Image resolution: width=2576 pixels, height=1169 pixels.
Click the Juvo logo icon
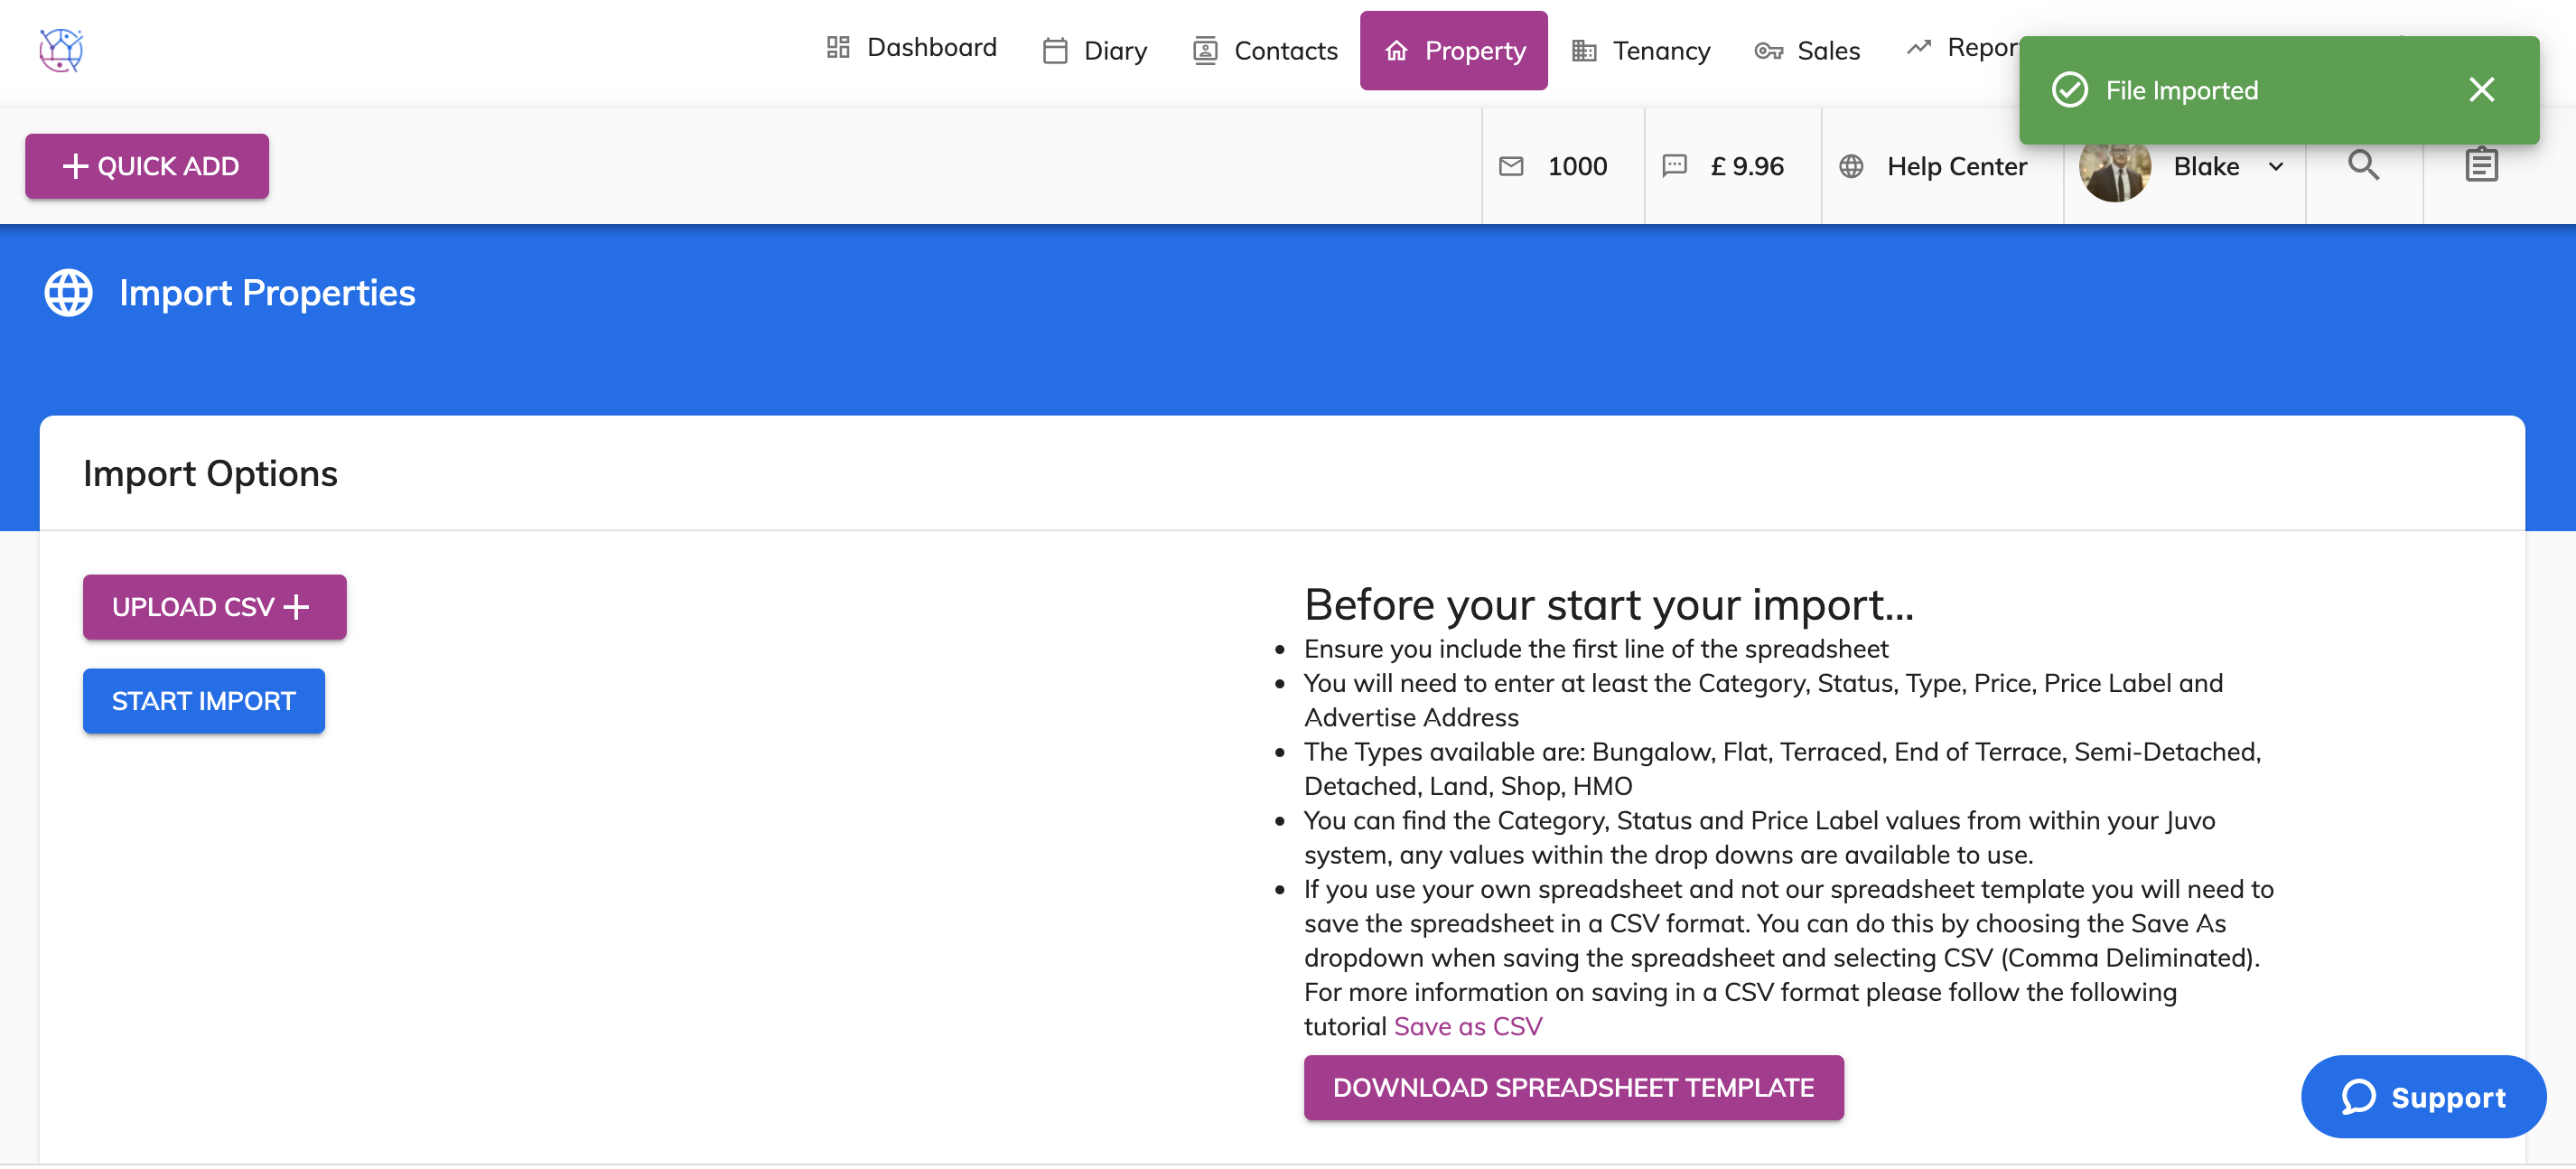point(61,49)
